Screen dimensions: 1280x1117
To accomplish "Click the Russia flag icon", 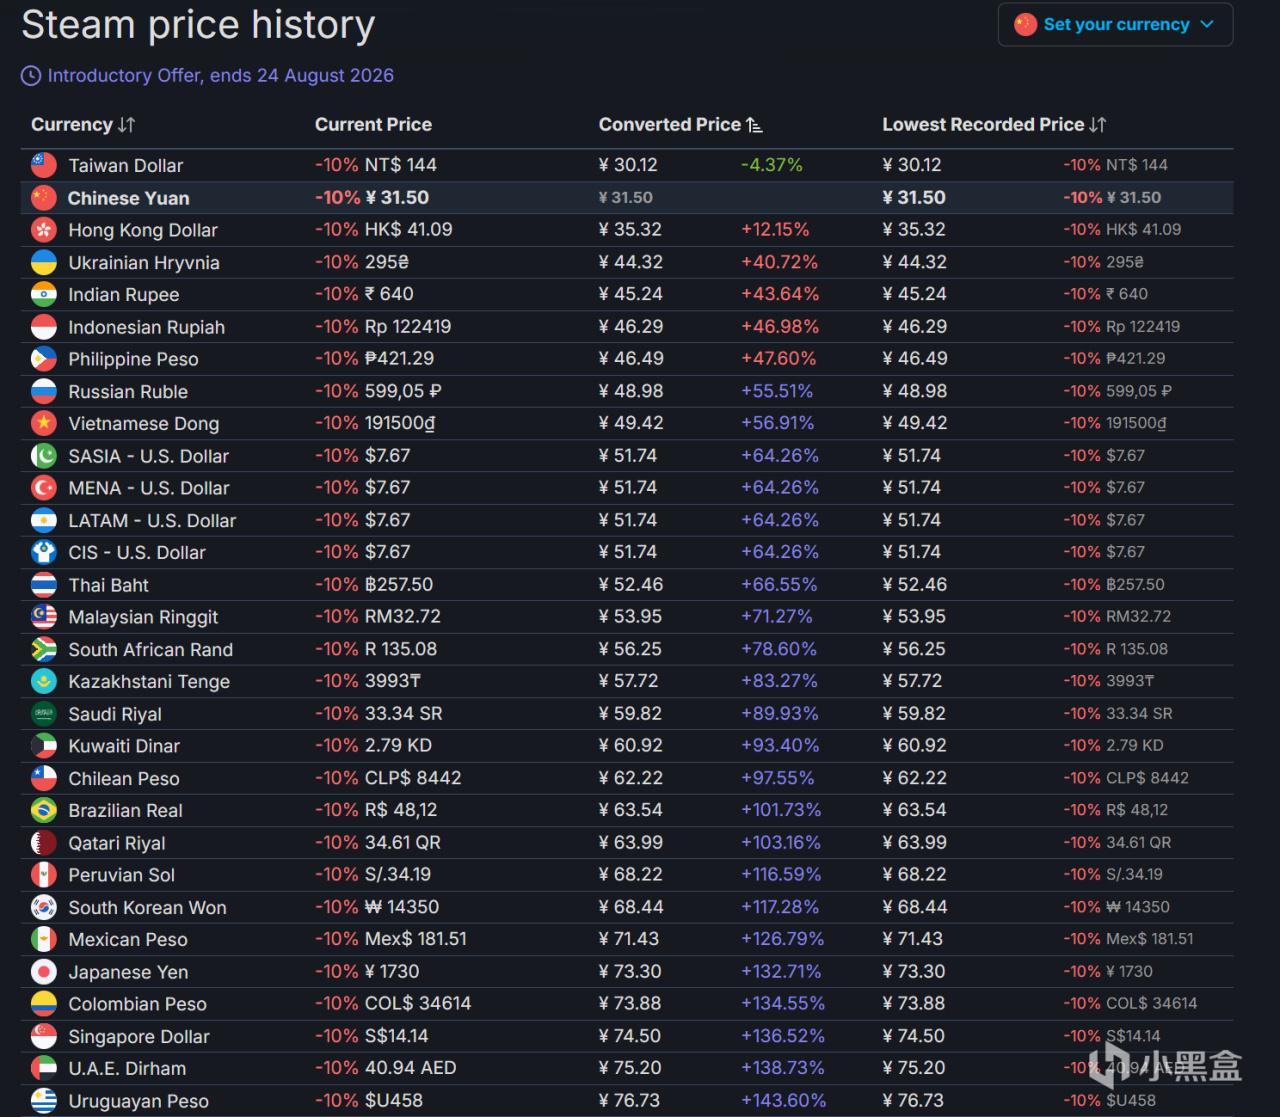I will point(44,391).
